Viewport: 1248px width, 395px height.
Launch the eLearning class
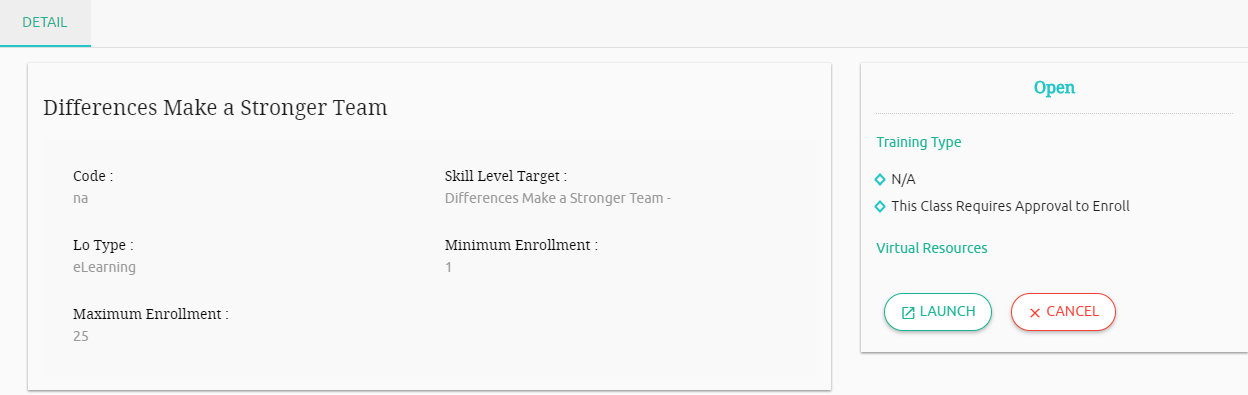pyautogui.click(x=937, y=312)
